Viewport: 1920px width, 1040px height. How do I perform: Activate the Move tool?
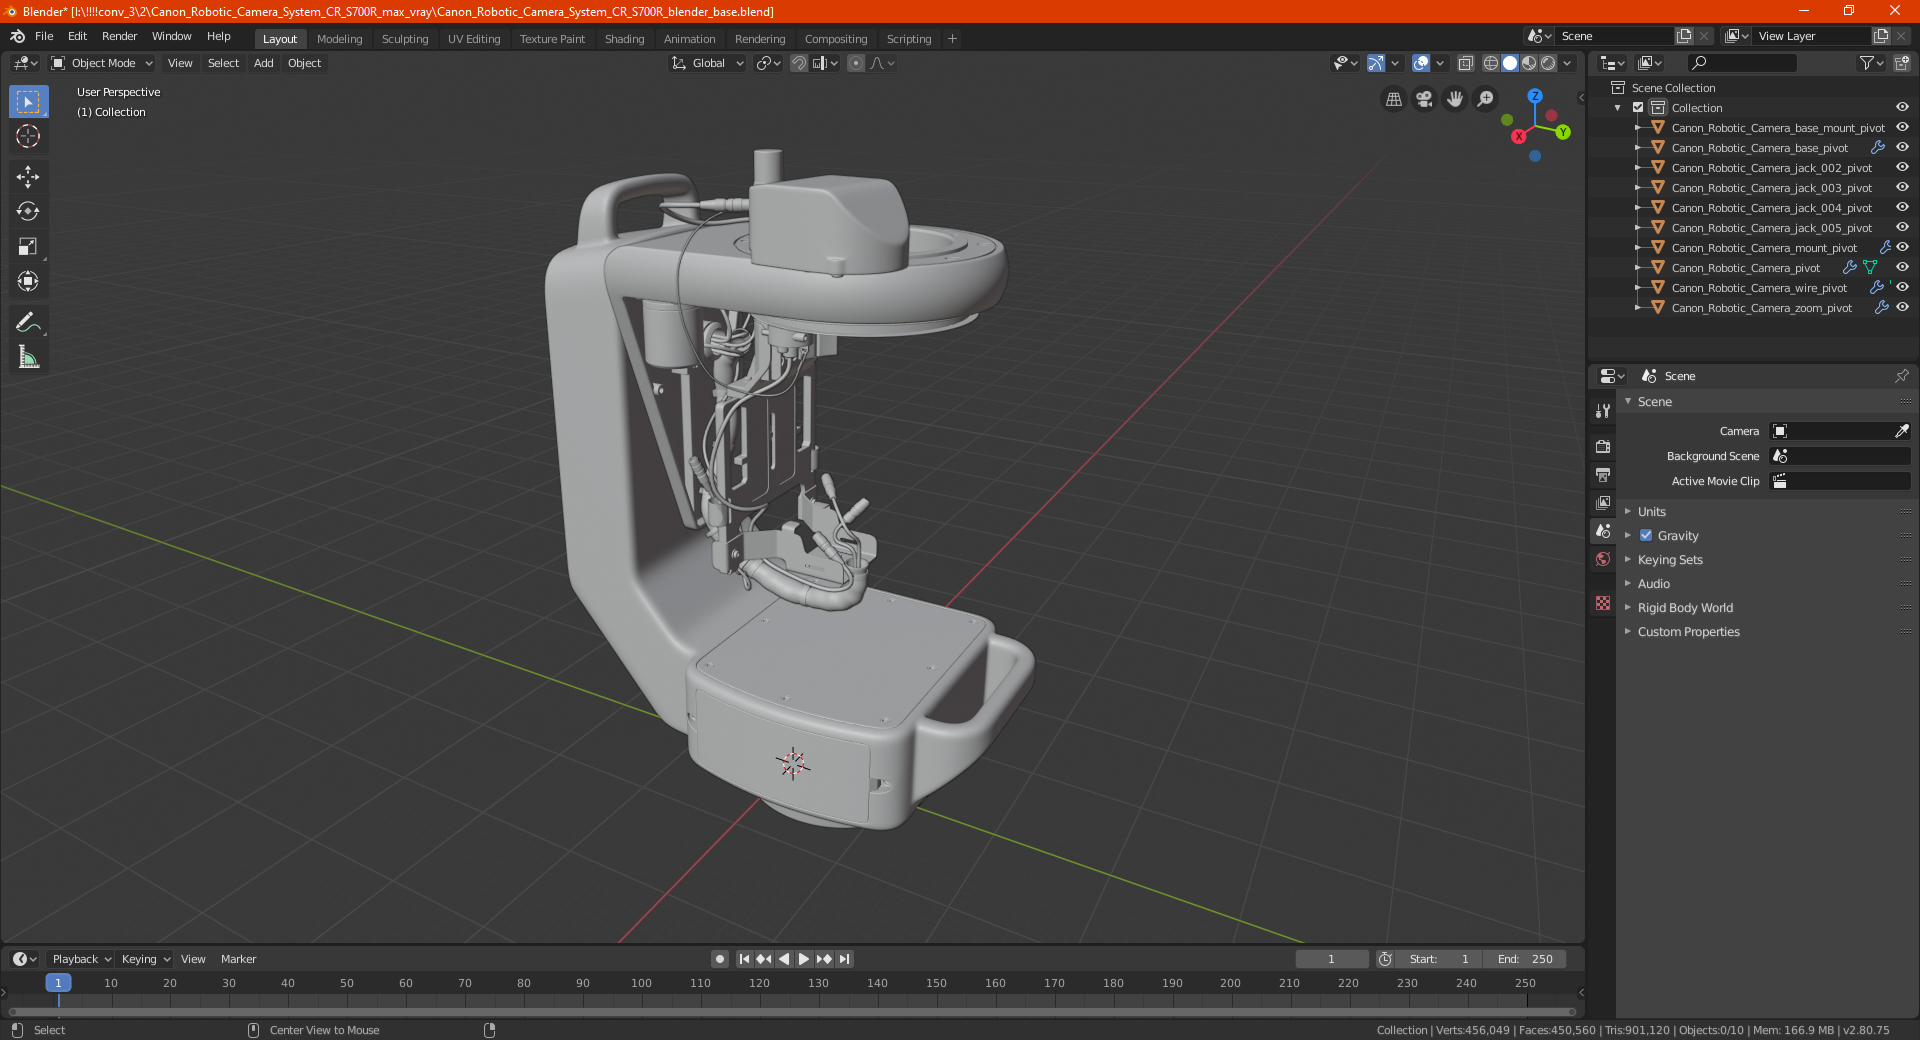pyautogui.click(x=28, y=177)
